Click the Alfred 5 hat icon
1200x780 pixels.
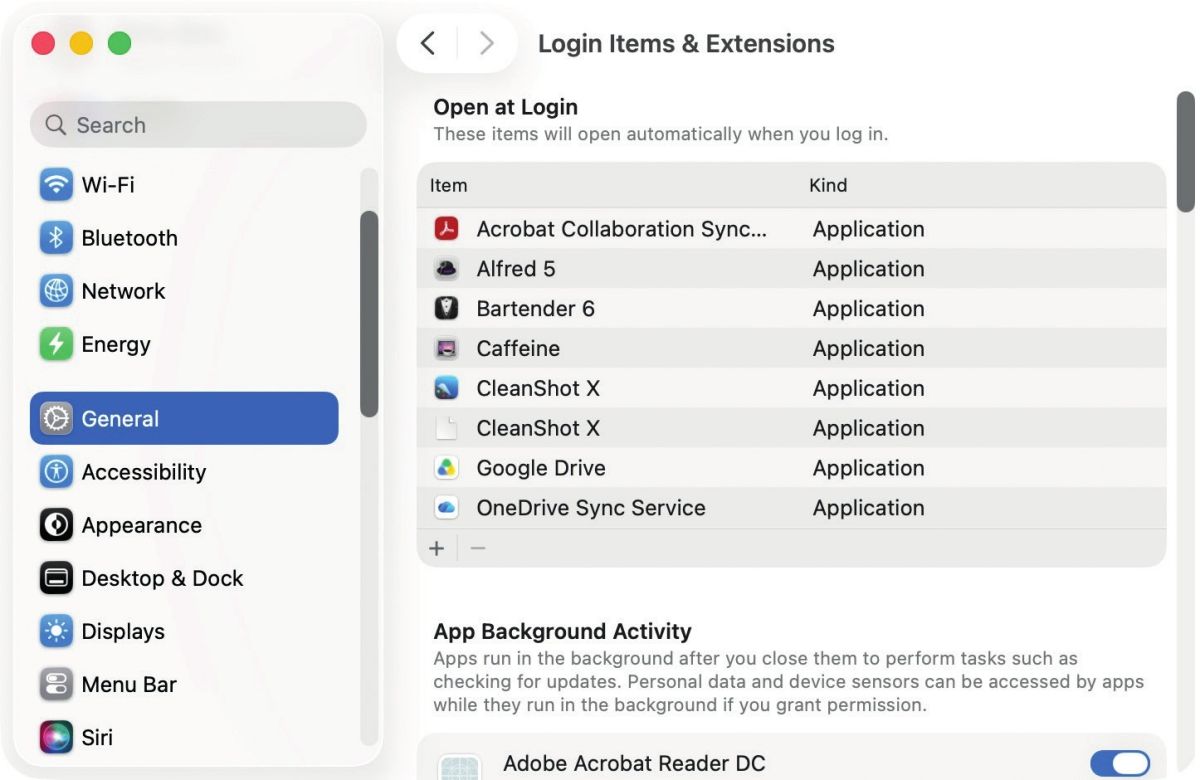click(x=446, y=269)
